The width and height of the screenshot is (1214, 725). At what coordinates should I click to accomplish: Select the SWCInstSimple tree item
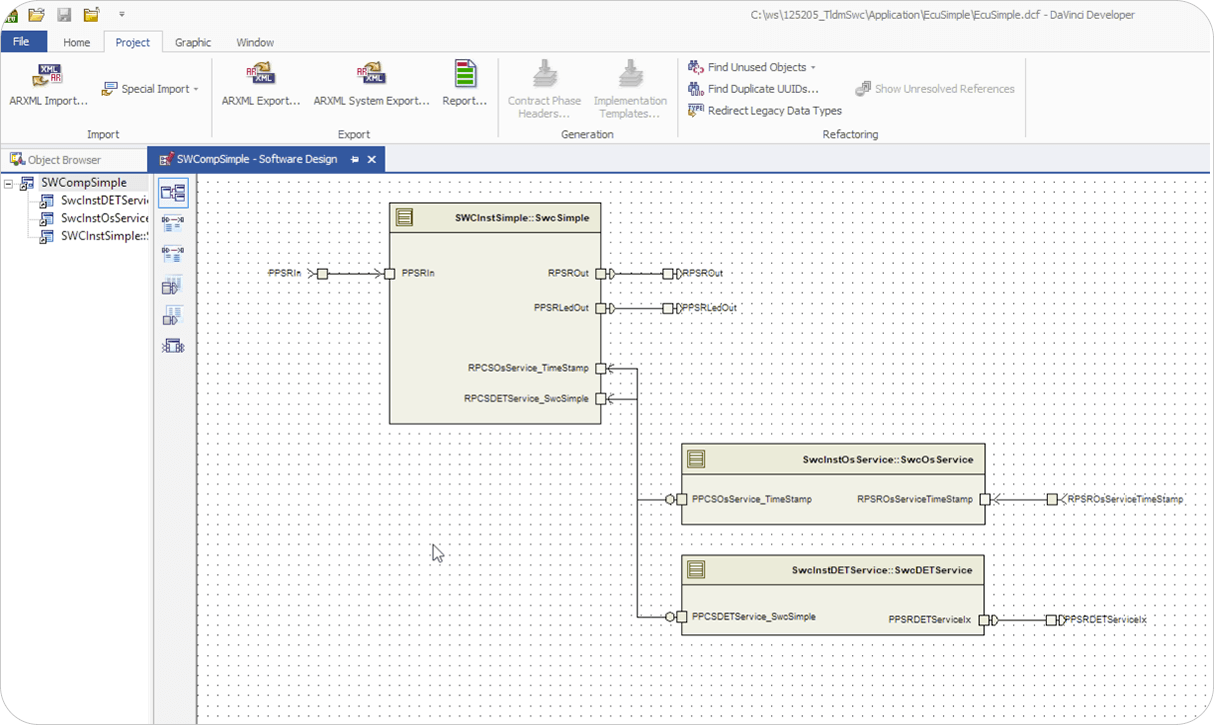point(104,236)
